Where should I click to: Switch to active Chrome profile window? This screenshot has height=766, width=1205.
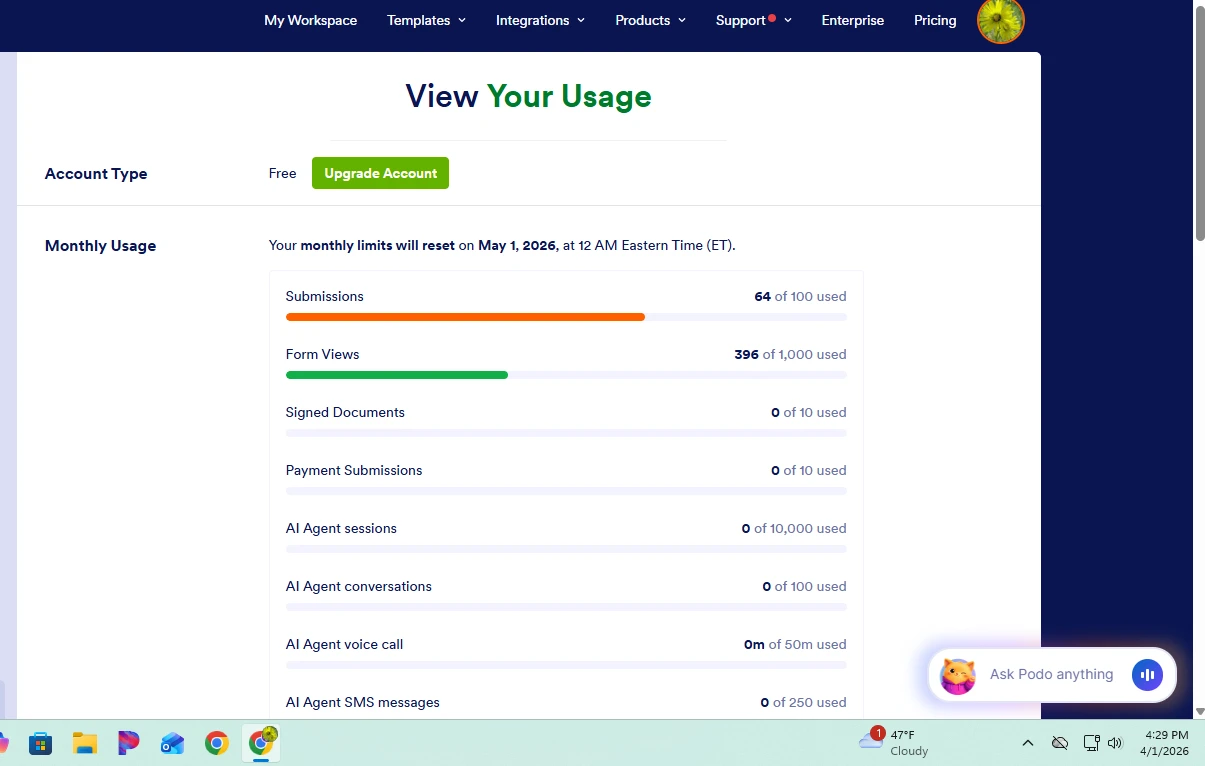[262, 742]
